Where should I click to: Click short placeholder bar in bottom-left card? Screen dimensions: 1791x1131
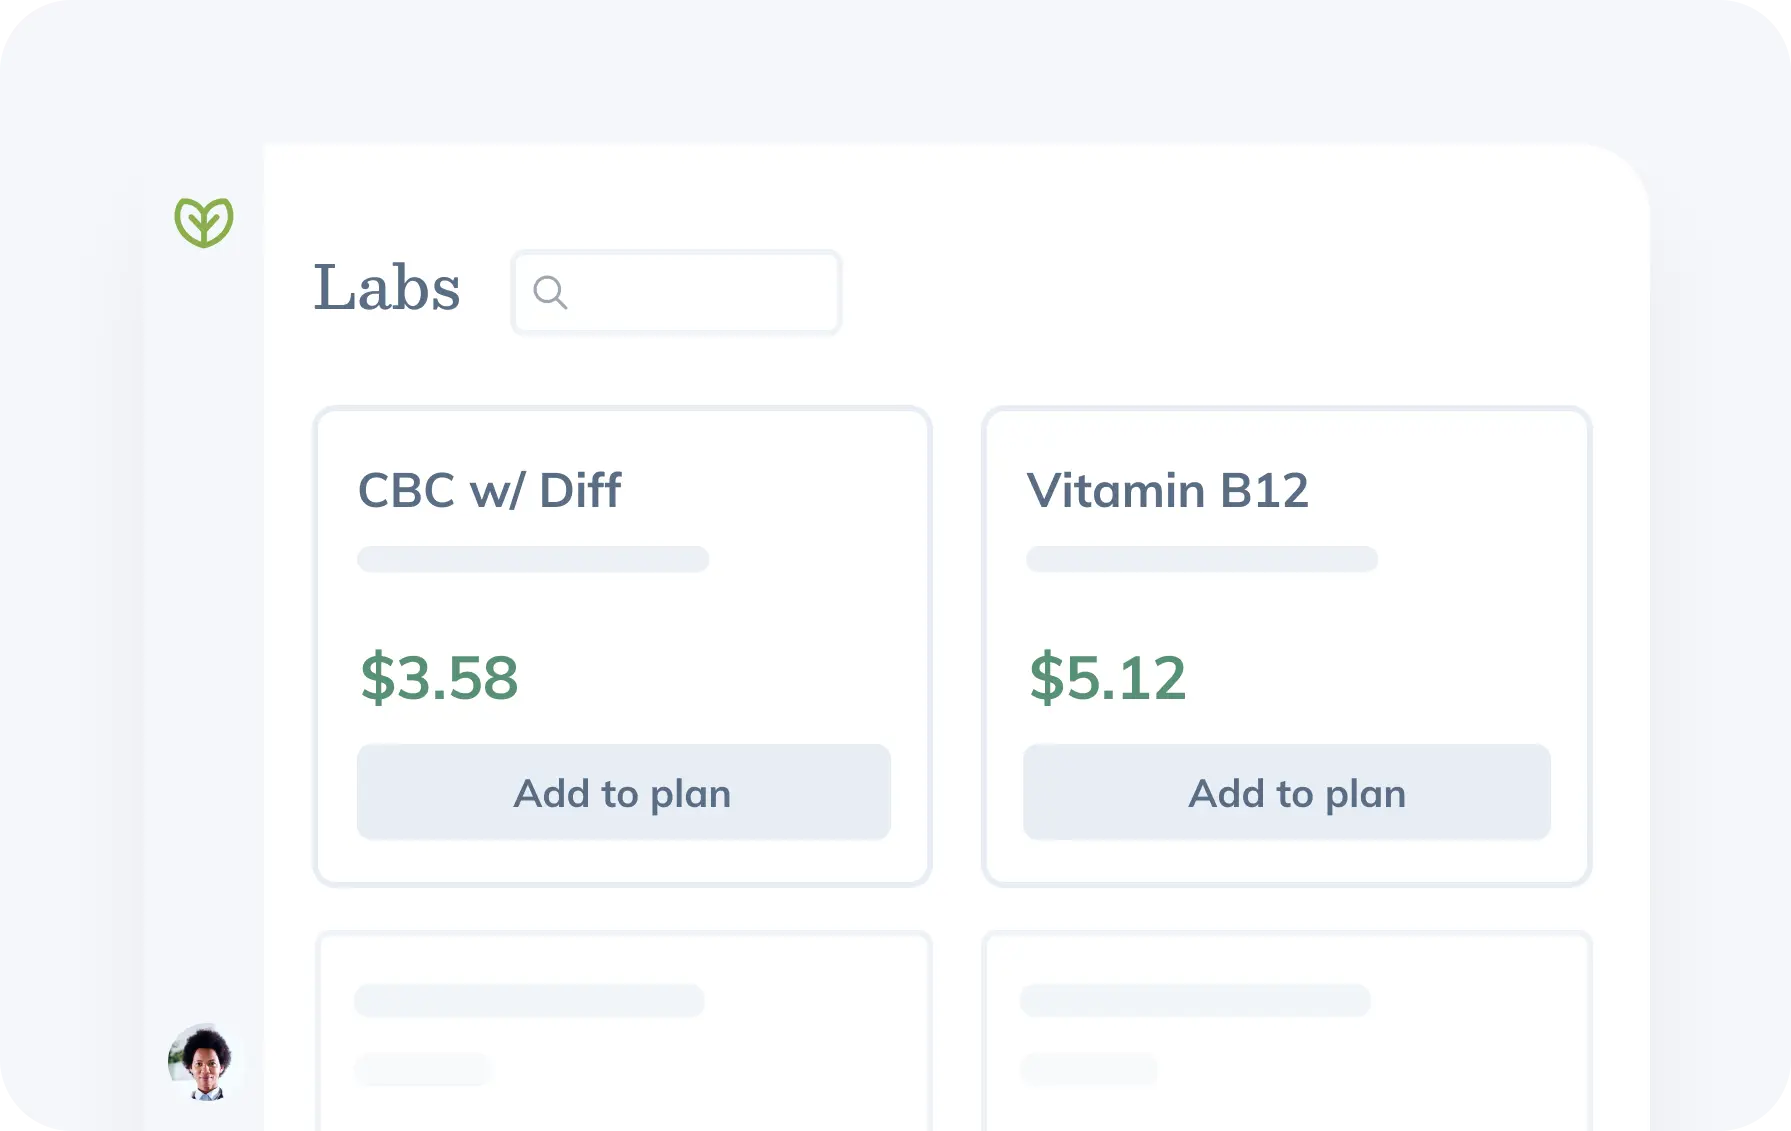pyautogui.click(x=422, y=1069)
